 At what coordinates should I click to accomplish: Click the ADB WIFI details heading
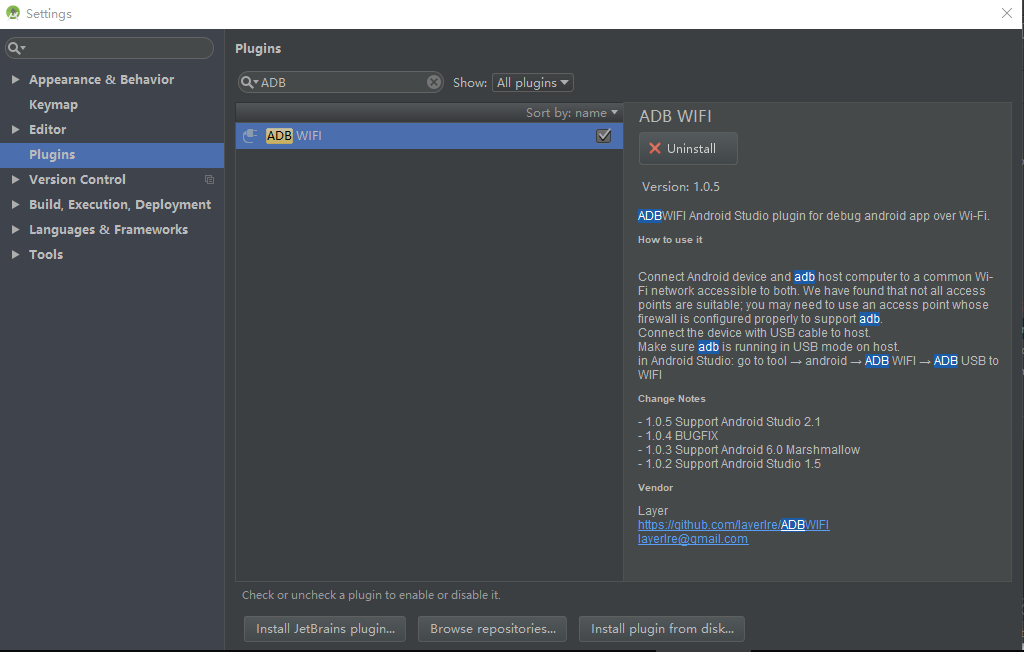point(675,116)
